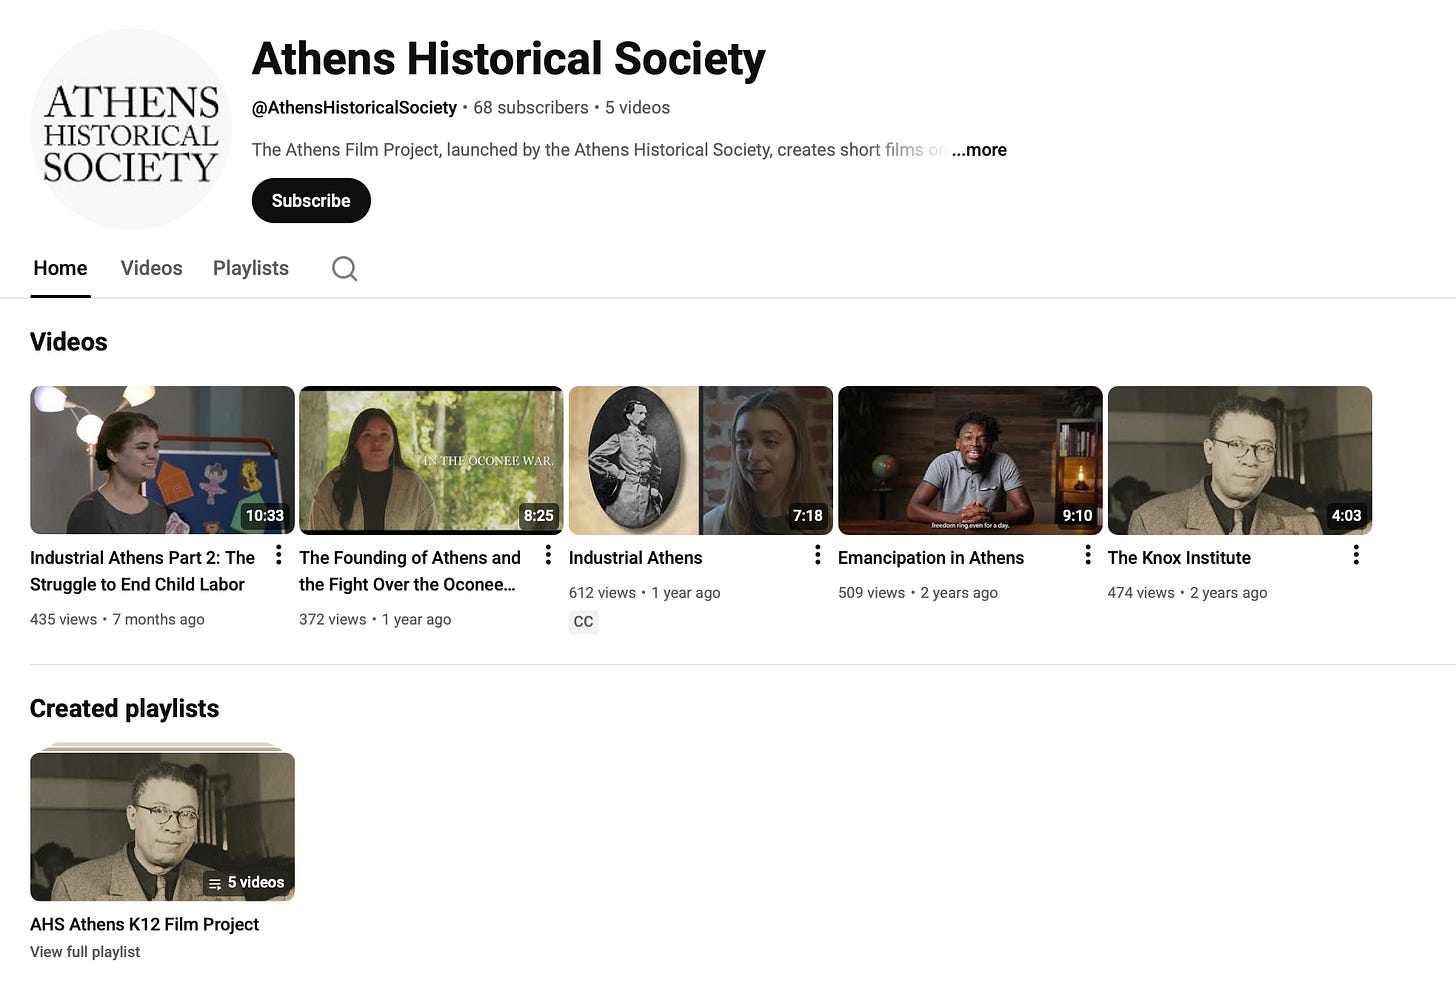Open three-dot menu for Emancipation in Athens
Viewport: 1456px width, 984px height.
coord(1087,555)
